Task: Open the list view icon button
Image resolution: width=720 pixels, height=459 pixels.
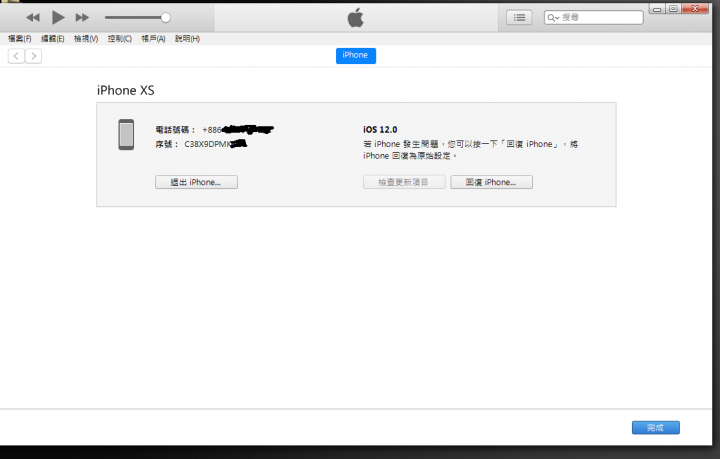Action: 519,17
